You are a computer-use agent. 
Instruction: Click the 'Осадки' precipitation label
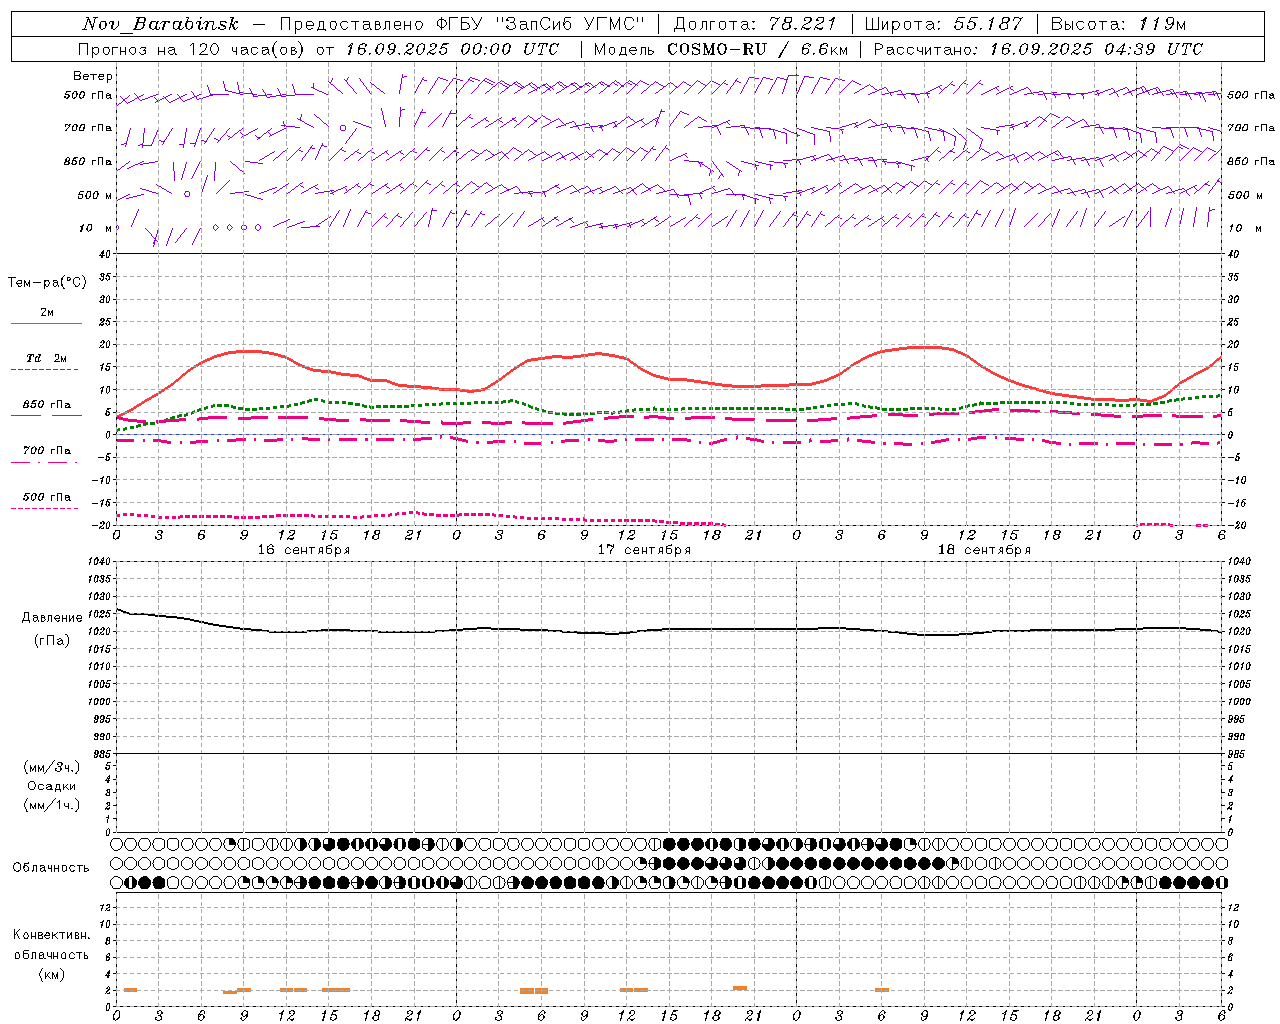point(52,787)
